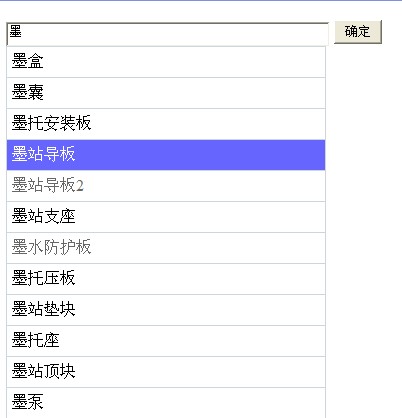Pick 墨托安装板 in the dropdown list
The image size is (402, 418).
pos(166,124)
